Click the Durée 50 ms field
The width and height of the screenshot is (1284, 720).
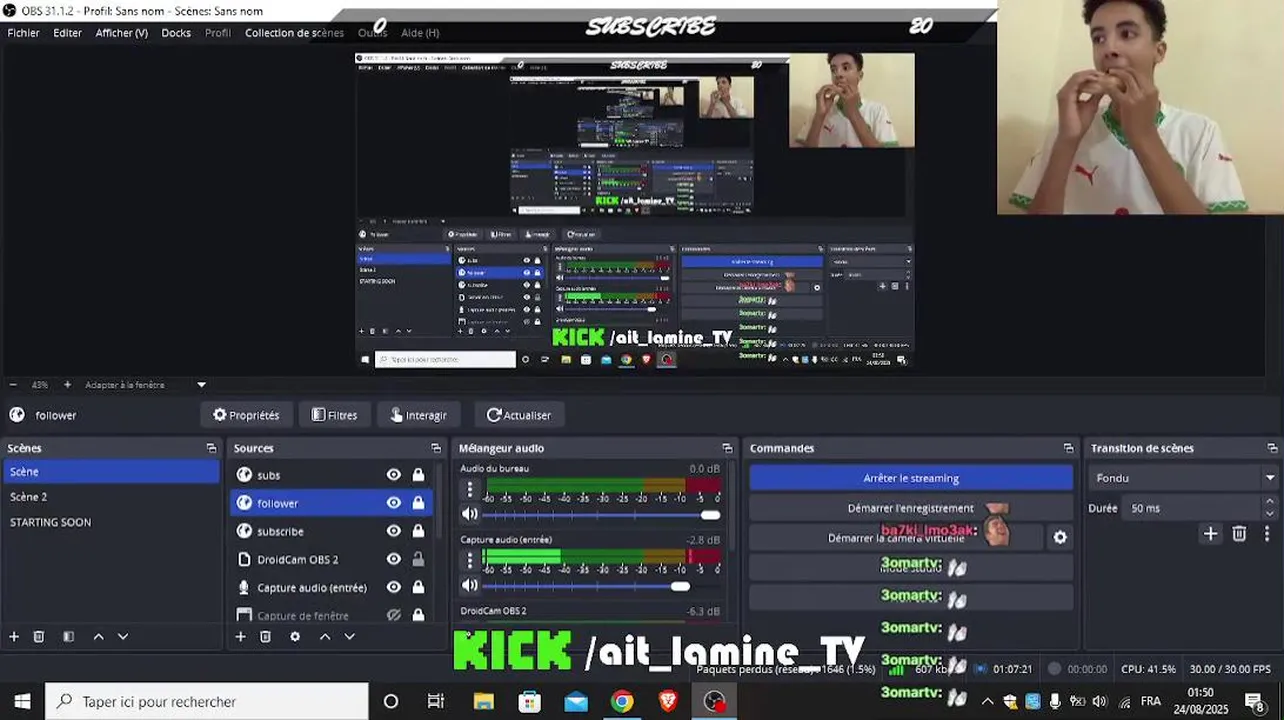click(x=1192, y=508)
